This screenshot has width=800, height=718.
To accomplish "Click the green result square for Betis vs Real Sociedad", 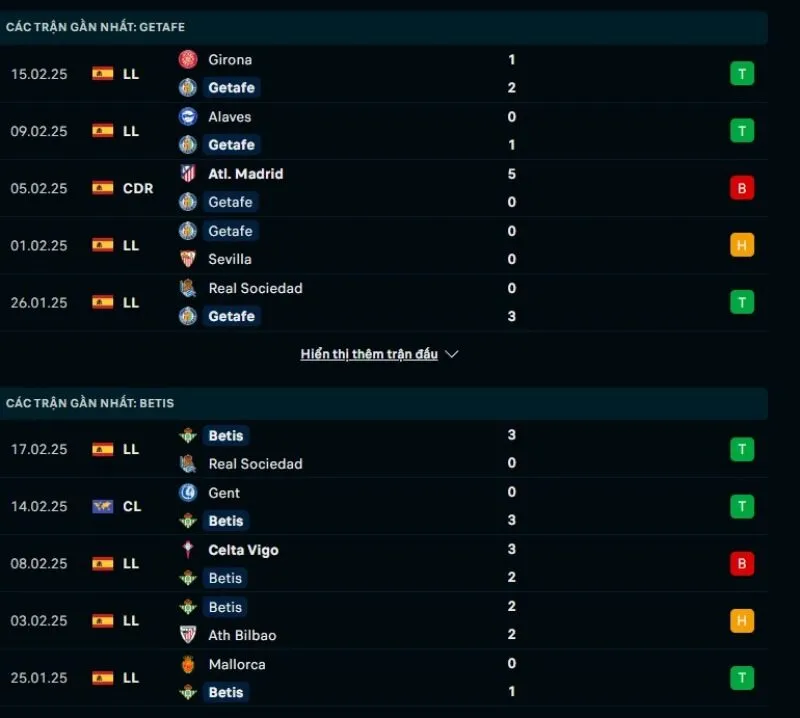I will [741, 449].
